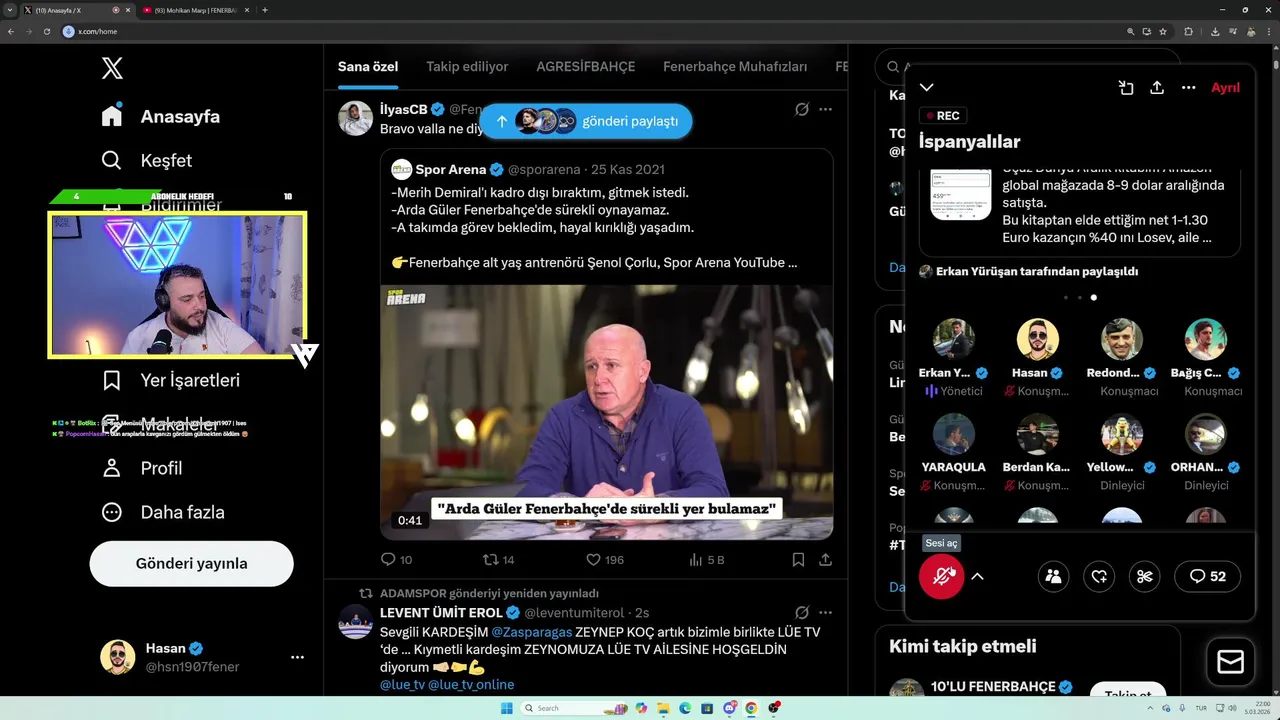The height and width of the screenshot is (720, 1280).
Task: Open @lue_tv mention link
Action: (x=402, y=684)
